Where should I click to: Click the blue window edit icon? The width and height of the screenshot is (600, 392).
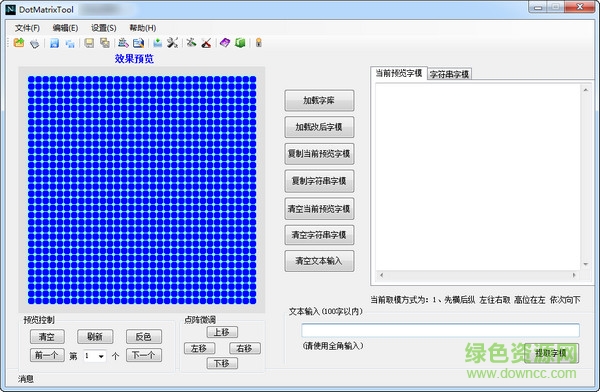138,43
